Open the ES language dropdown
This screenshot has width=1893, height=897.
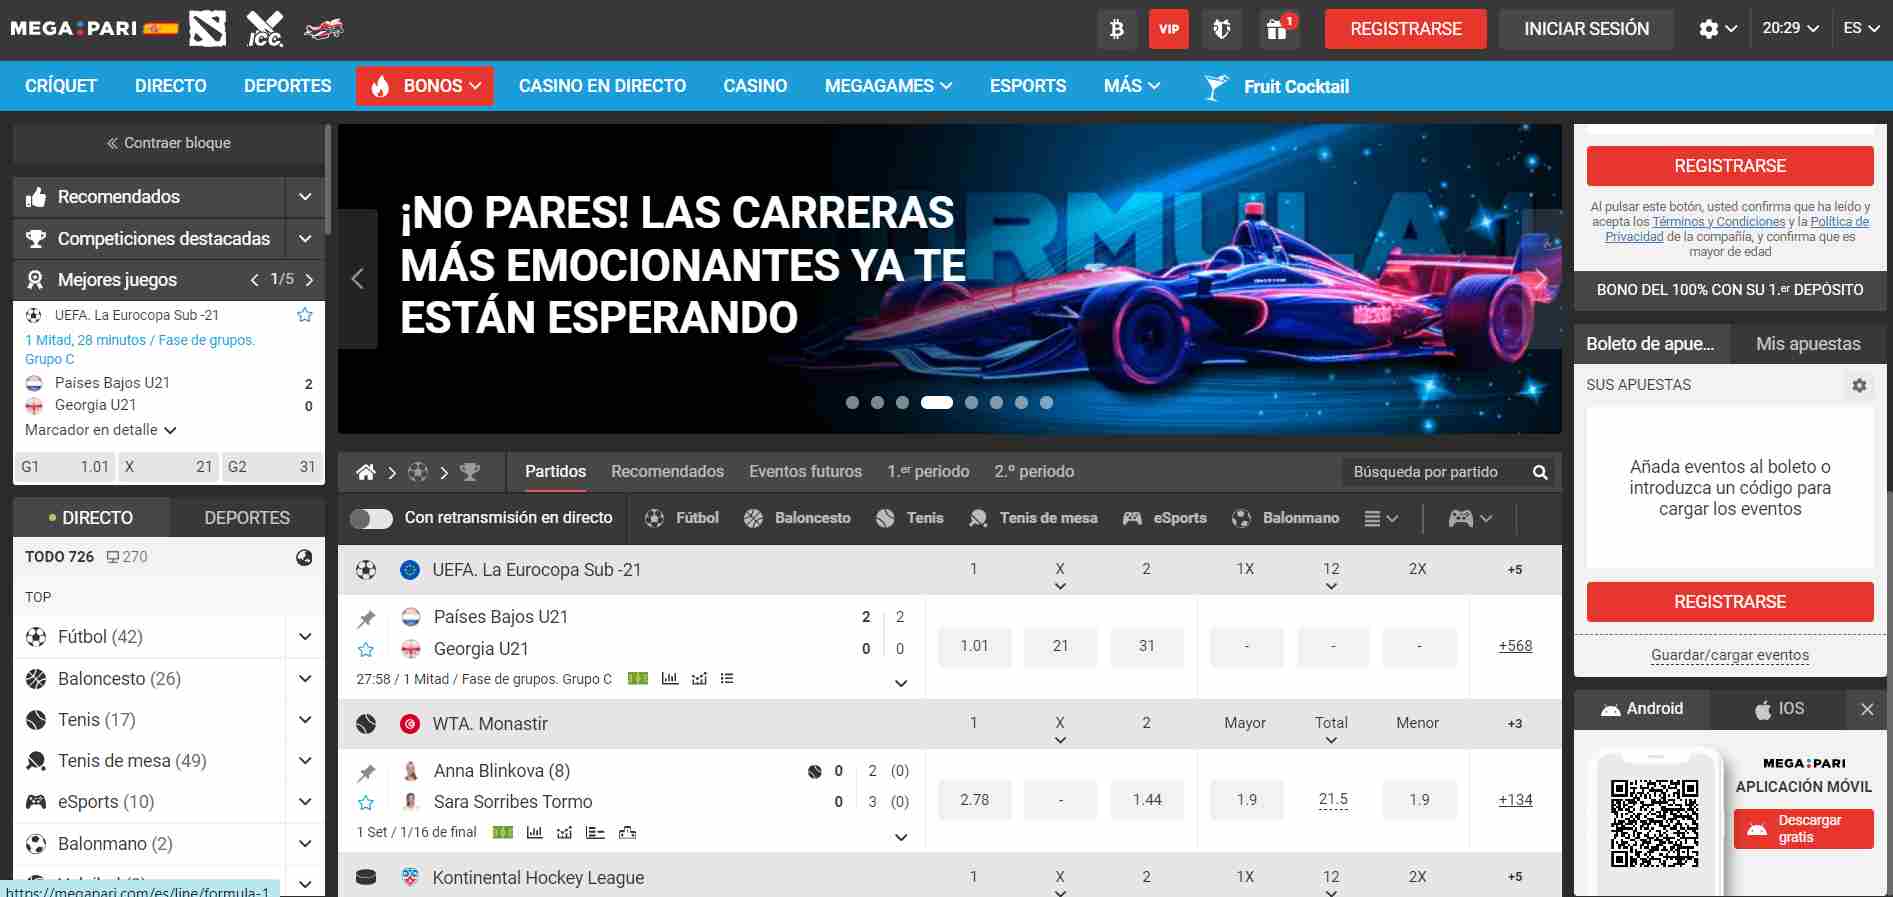[x=1861, y=29]
